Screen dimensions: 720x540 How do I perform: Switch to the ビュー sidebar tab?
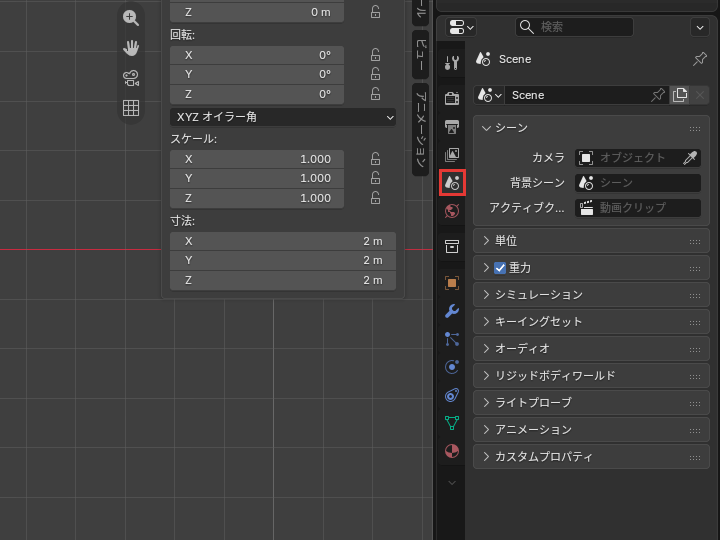420,54
